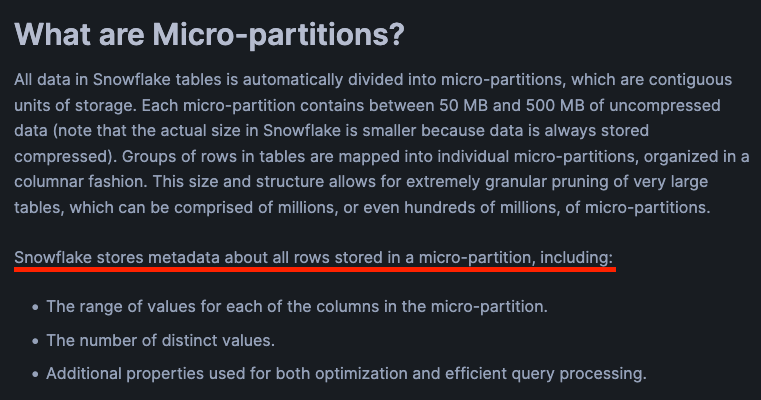This screenshot has height=400, width=761.
Task: Click the "Additional properties" bullet item
Action: pyautogui.click(x=346, y=374)
